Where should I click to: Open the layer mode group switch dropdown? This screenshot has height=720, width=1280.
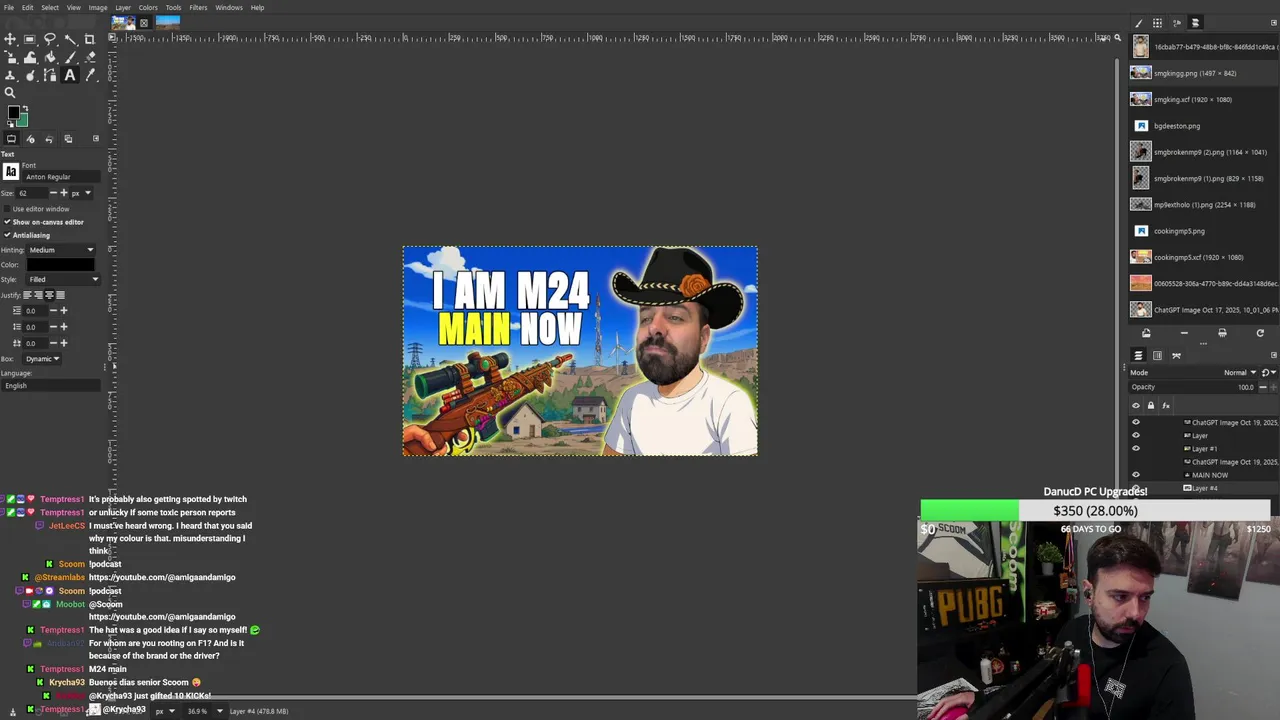(x=1269, y=373)
